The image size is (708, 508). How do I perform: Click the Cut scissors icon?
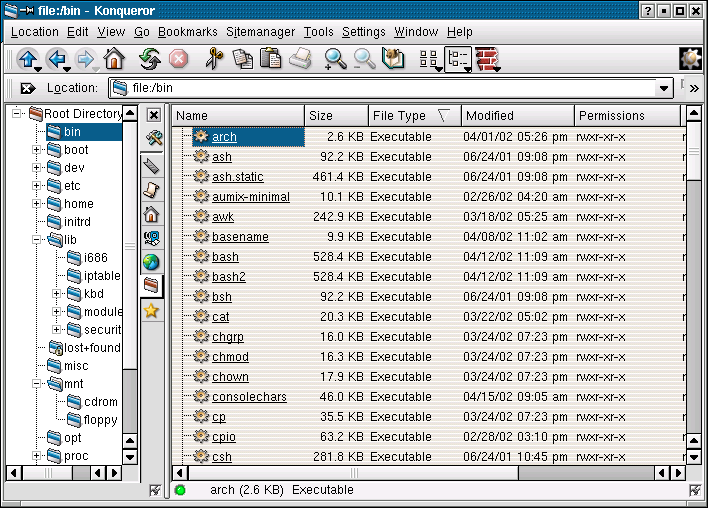click(213, 59)
